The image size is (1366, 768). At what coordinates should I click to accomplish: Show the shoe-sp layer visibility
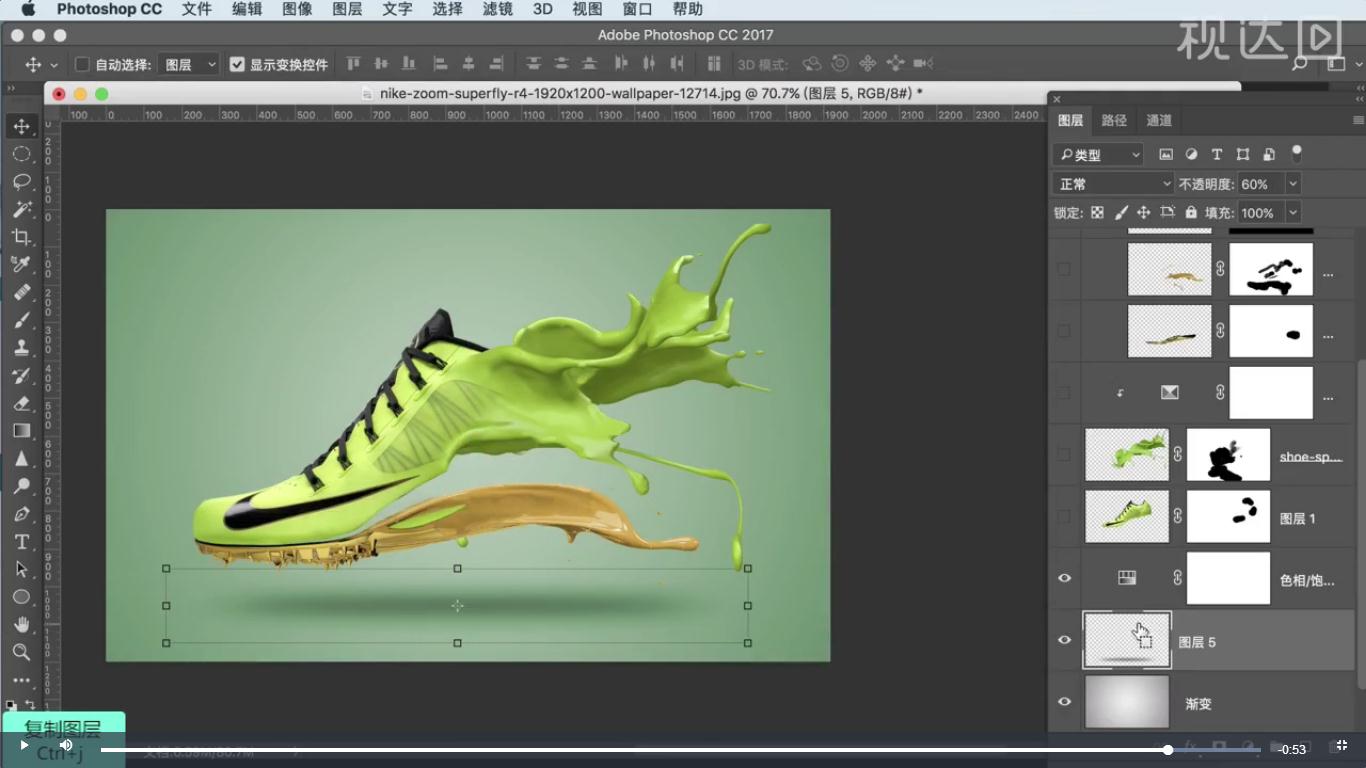pos(1064,455)
